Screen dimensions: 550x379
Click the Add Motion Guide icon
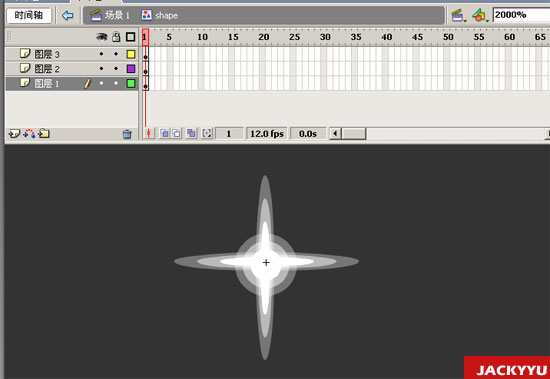tap(29, 134)
